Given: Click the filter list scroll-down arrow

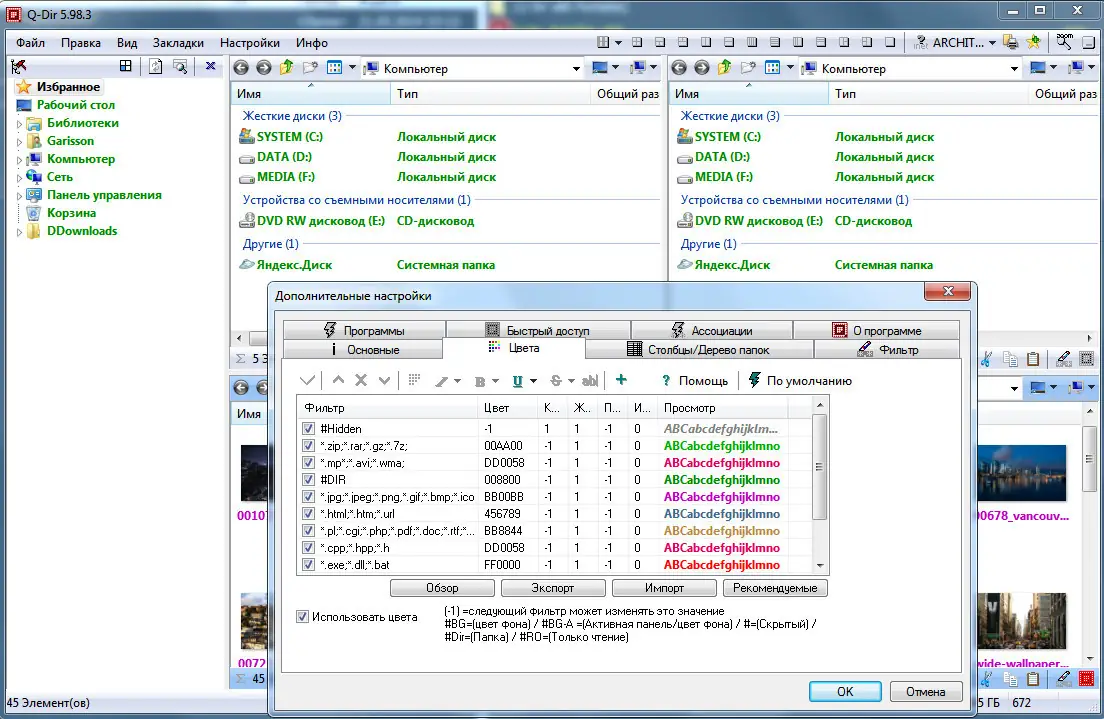Looking at the screenshot, I should pyautogui.click(x=820, y=565).
